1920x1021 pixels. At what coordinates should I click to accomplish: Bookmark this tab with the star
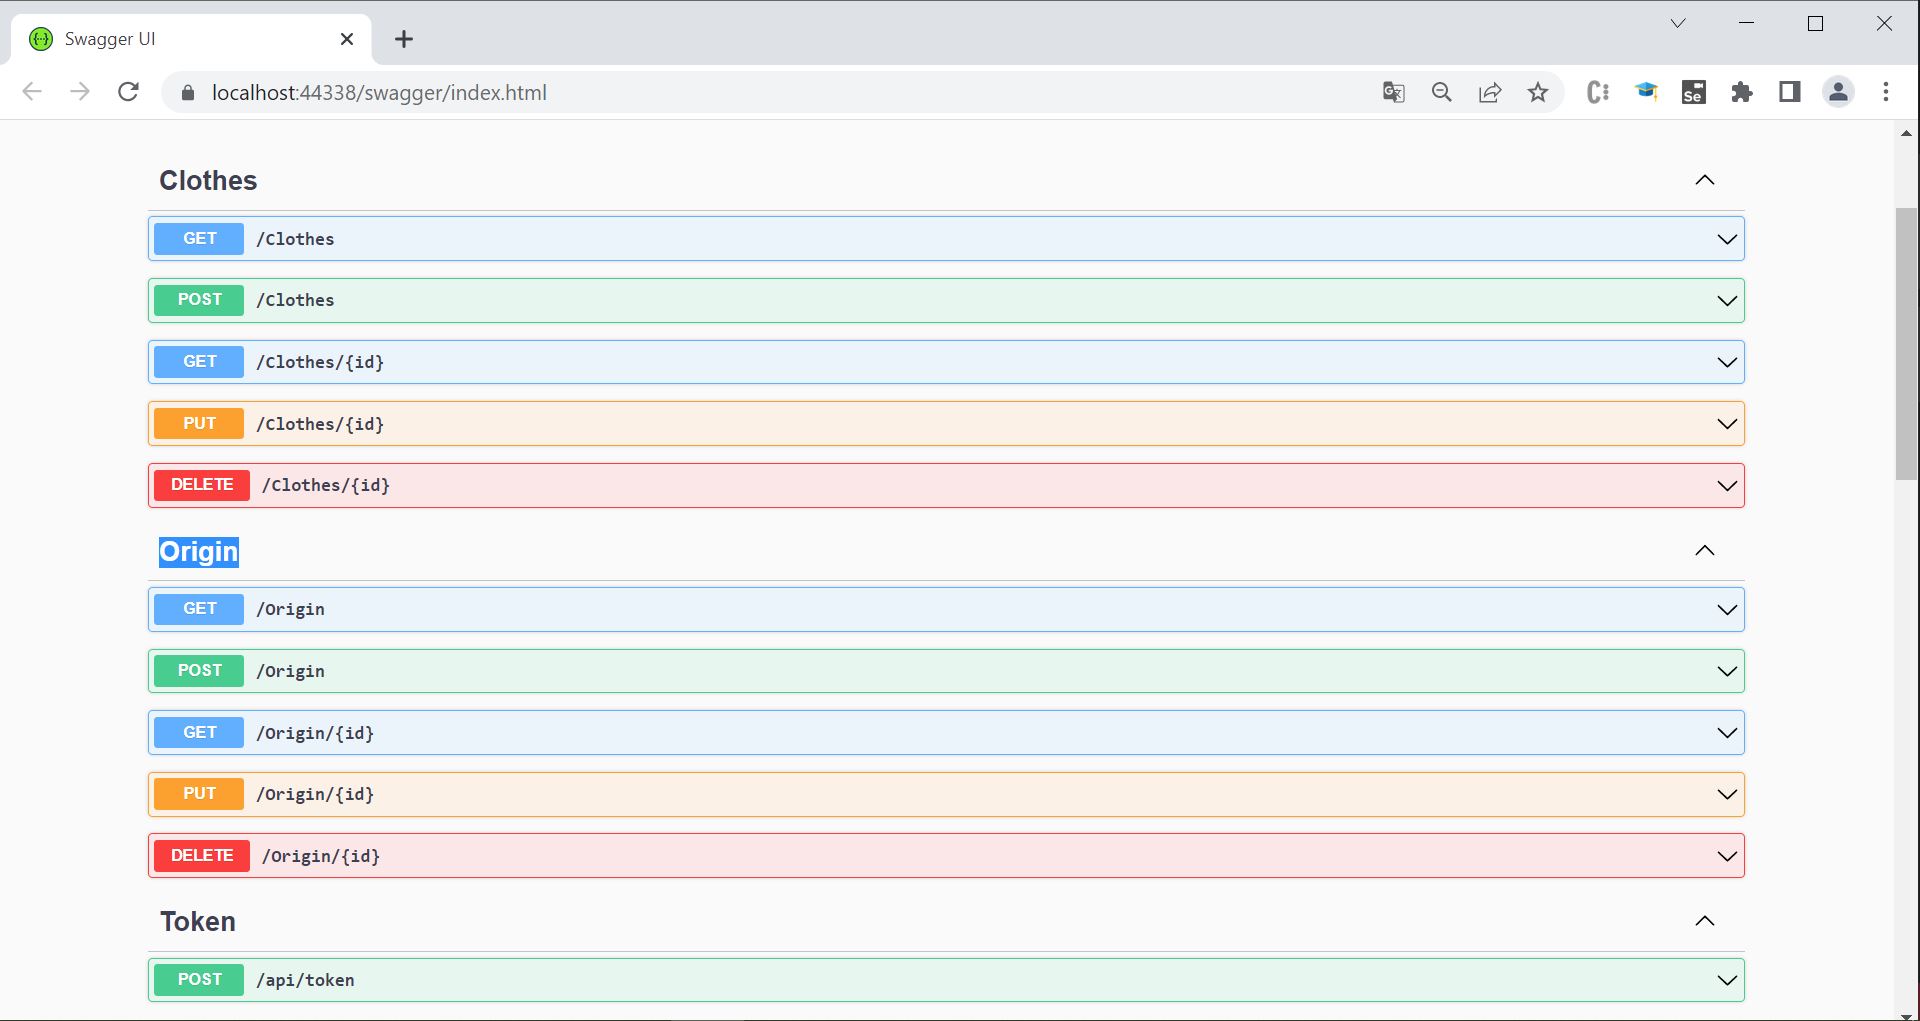click(x=1538, y=92)
